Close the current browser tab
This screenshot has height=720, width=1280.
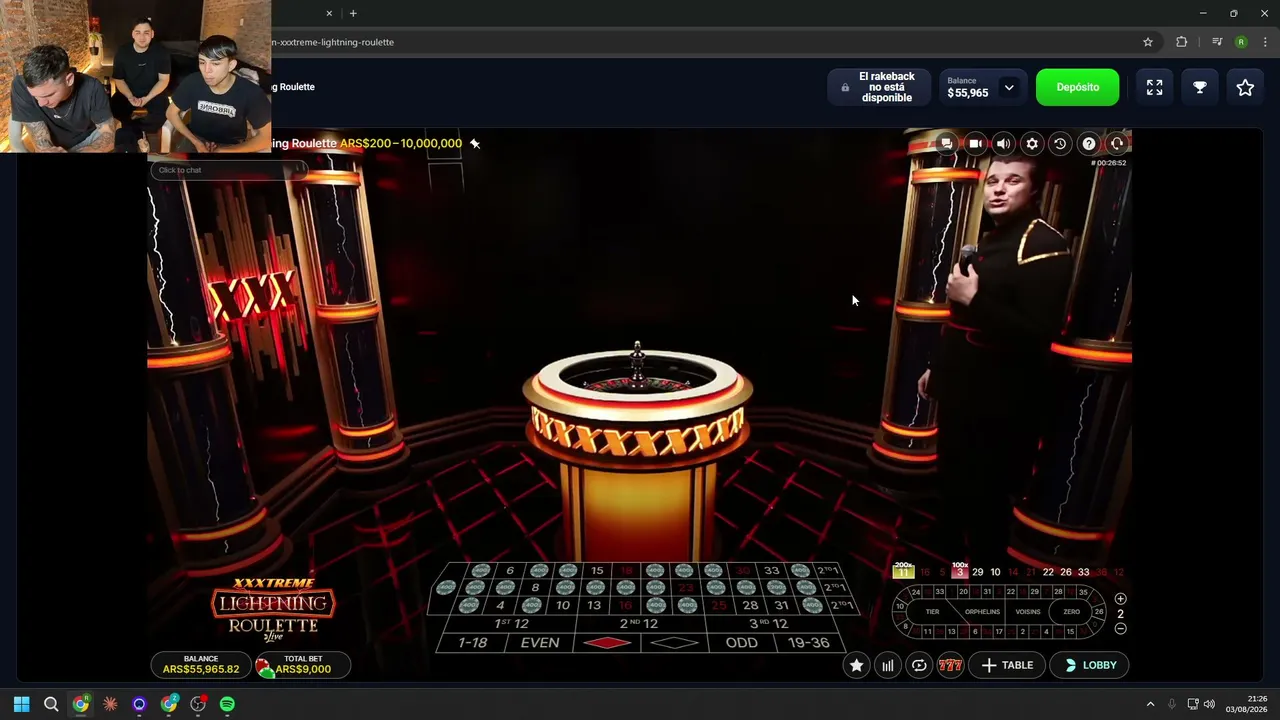point(330,13)
